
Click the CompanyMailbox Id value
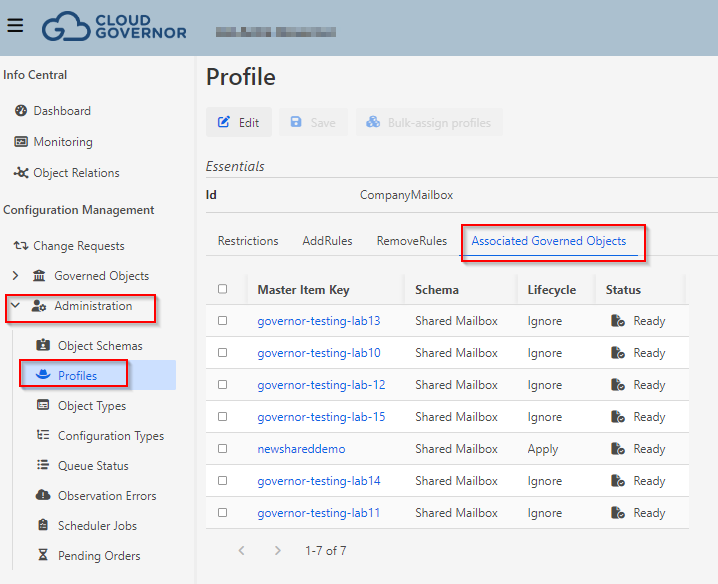point(406,195)
